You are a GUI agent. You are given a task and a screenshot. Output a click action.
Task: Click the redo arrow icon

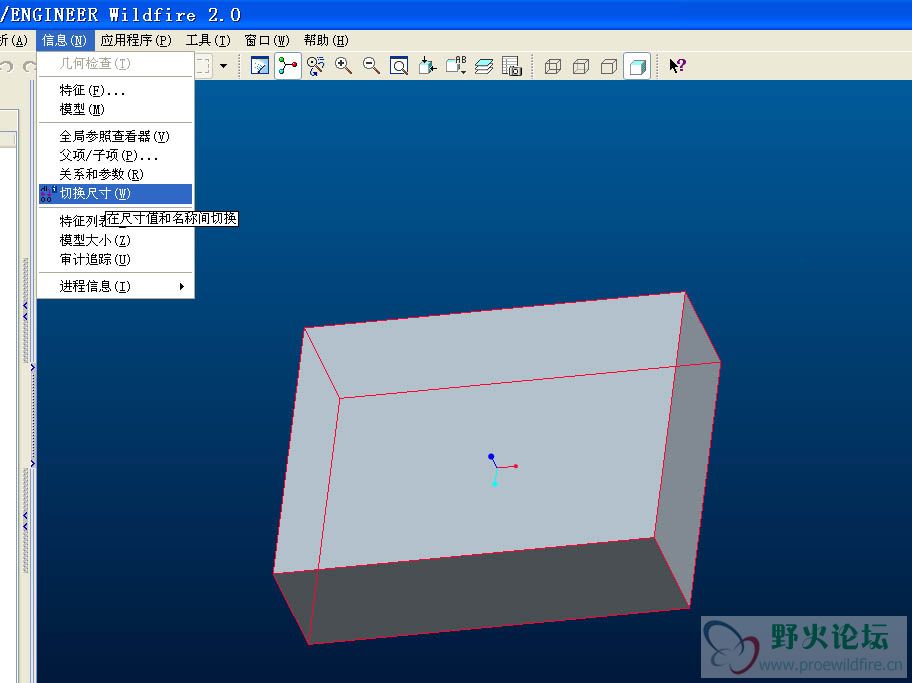pyautogui.click(x=29, y=66)
